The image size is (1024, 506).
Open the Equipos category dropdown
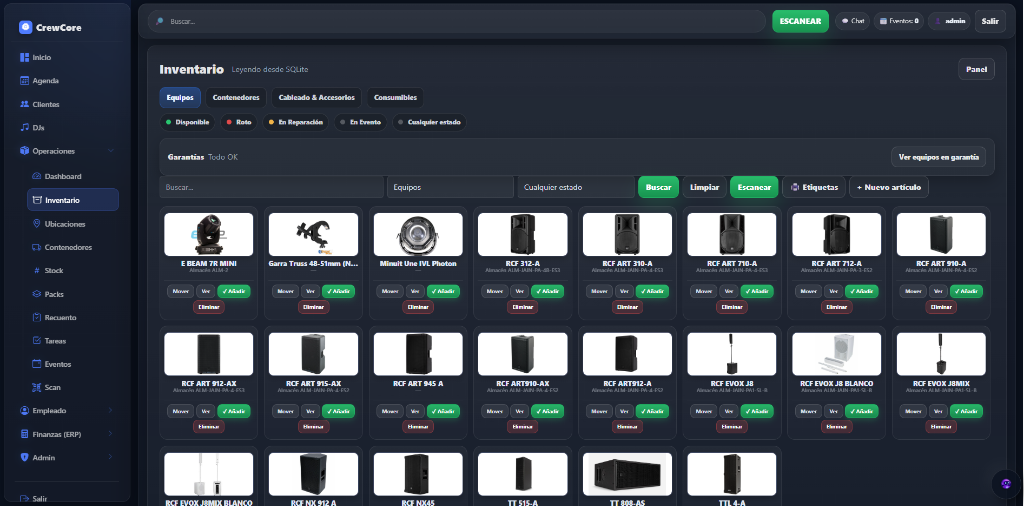click(450, 187)
